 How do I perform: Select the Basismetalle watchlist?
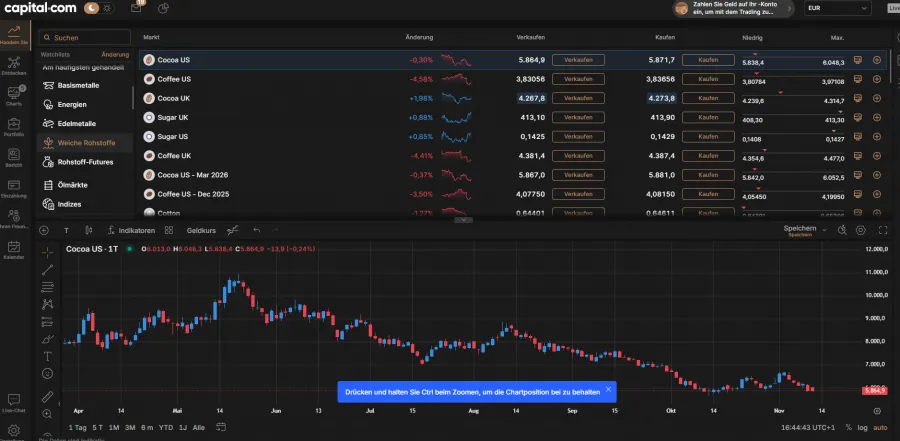click(86, 86)
